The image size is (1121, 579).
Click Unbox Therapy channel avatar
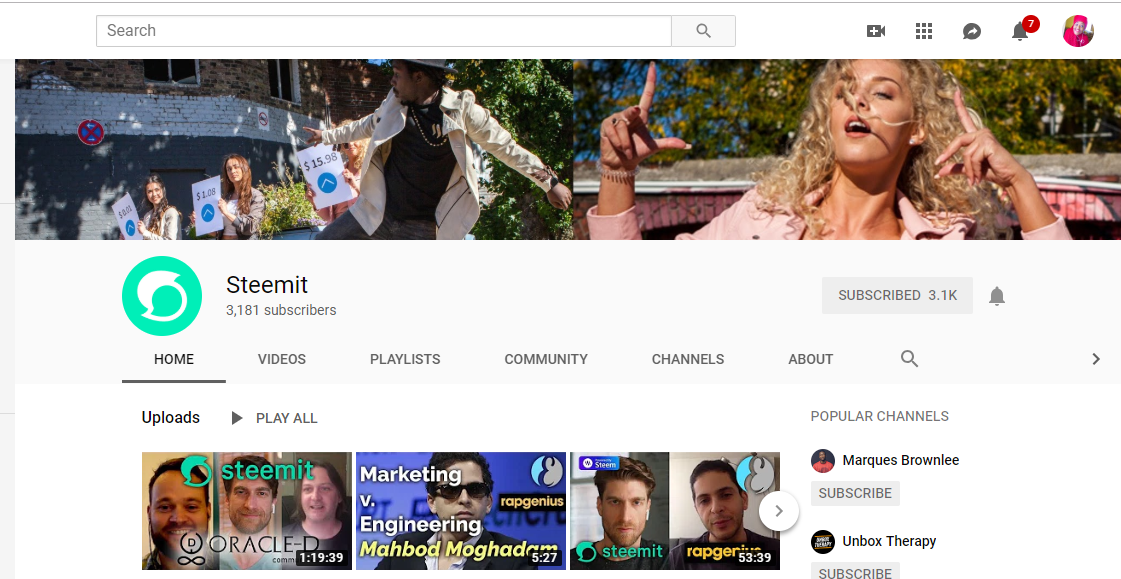(x=823, y=542)
